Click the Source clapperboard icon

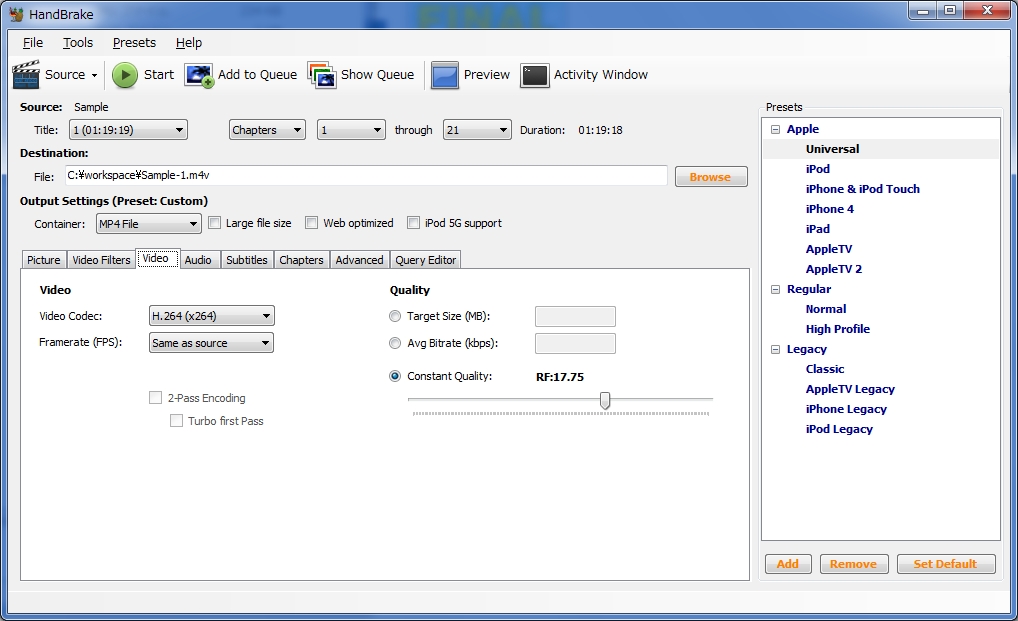pyautogui.click(x=26, y=75)
